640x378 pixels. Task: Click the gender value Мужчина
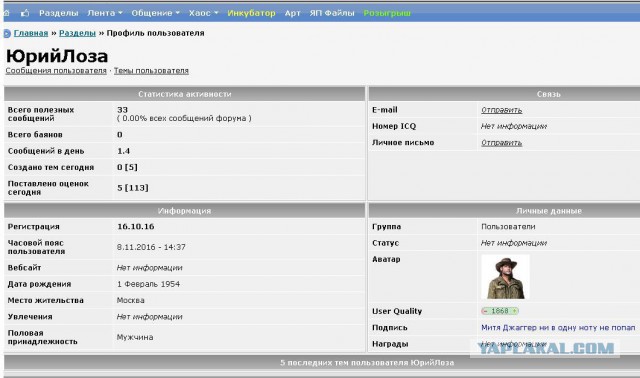(135, 337)
